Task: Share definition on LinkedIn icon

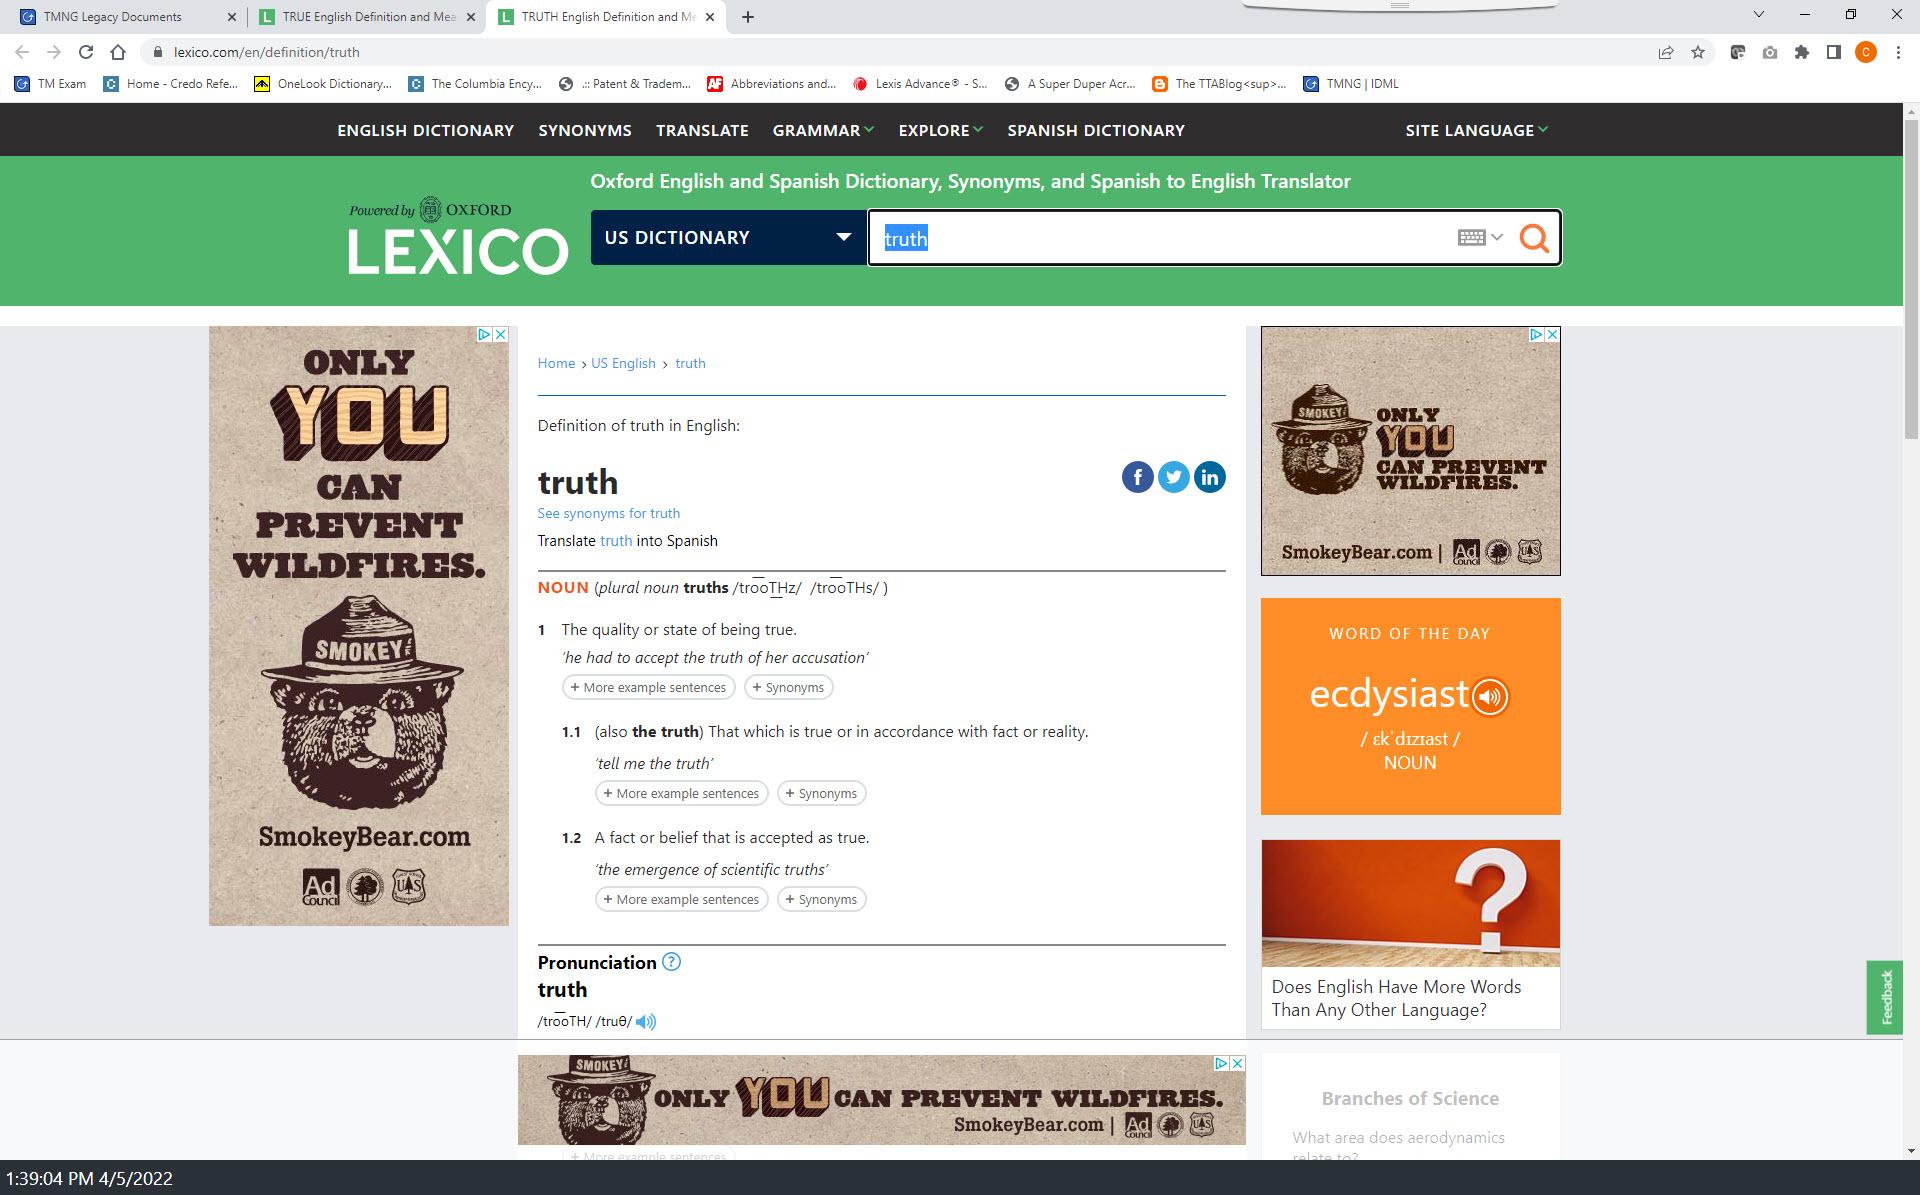Action: click(1209, 477)
